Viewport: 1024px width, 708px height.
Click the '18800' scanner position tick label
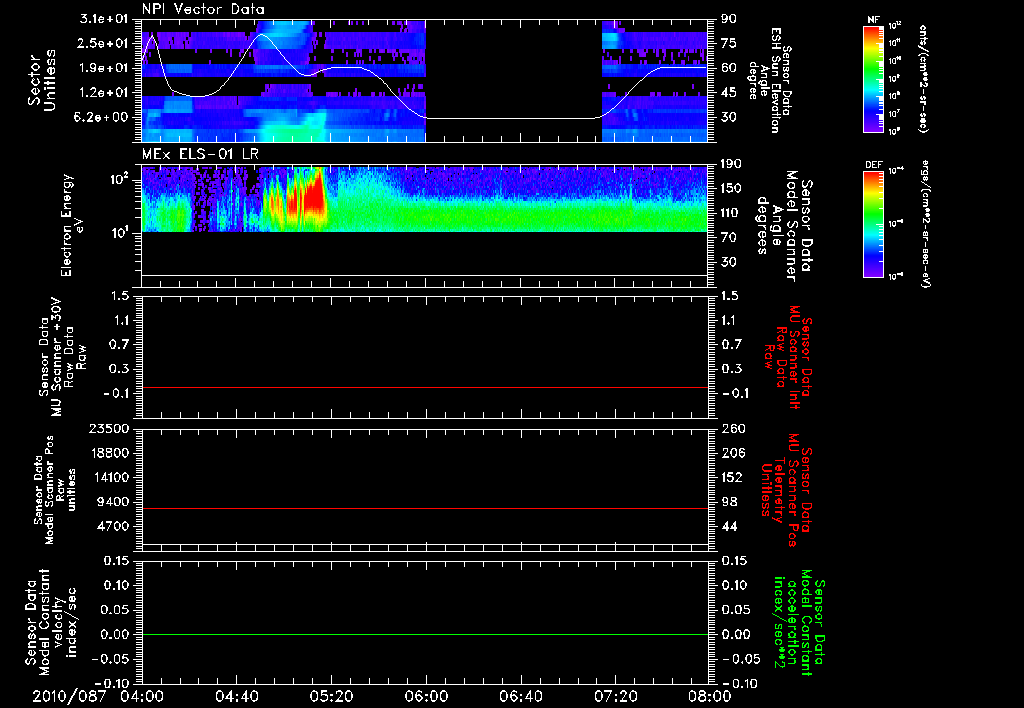point(108,453)
